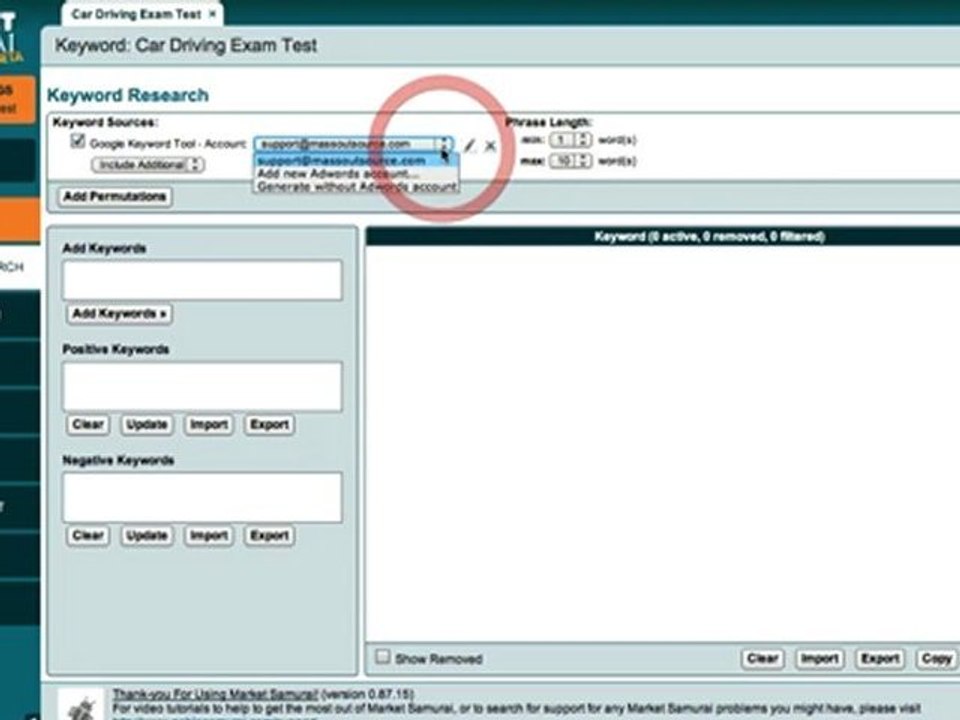This screenshot has width=960, height=720.
Task: Toggle the Google Keyword Tool checkbox
Action: coord(78,141)
